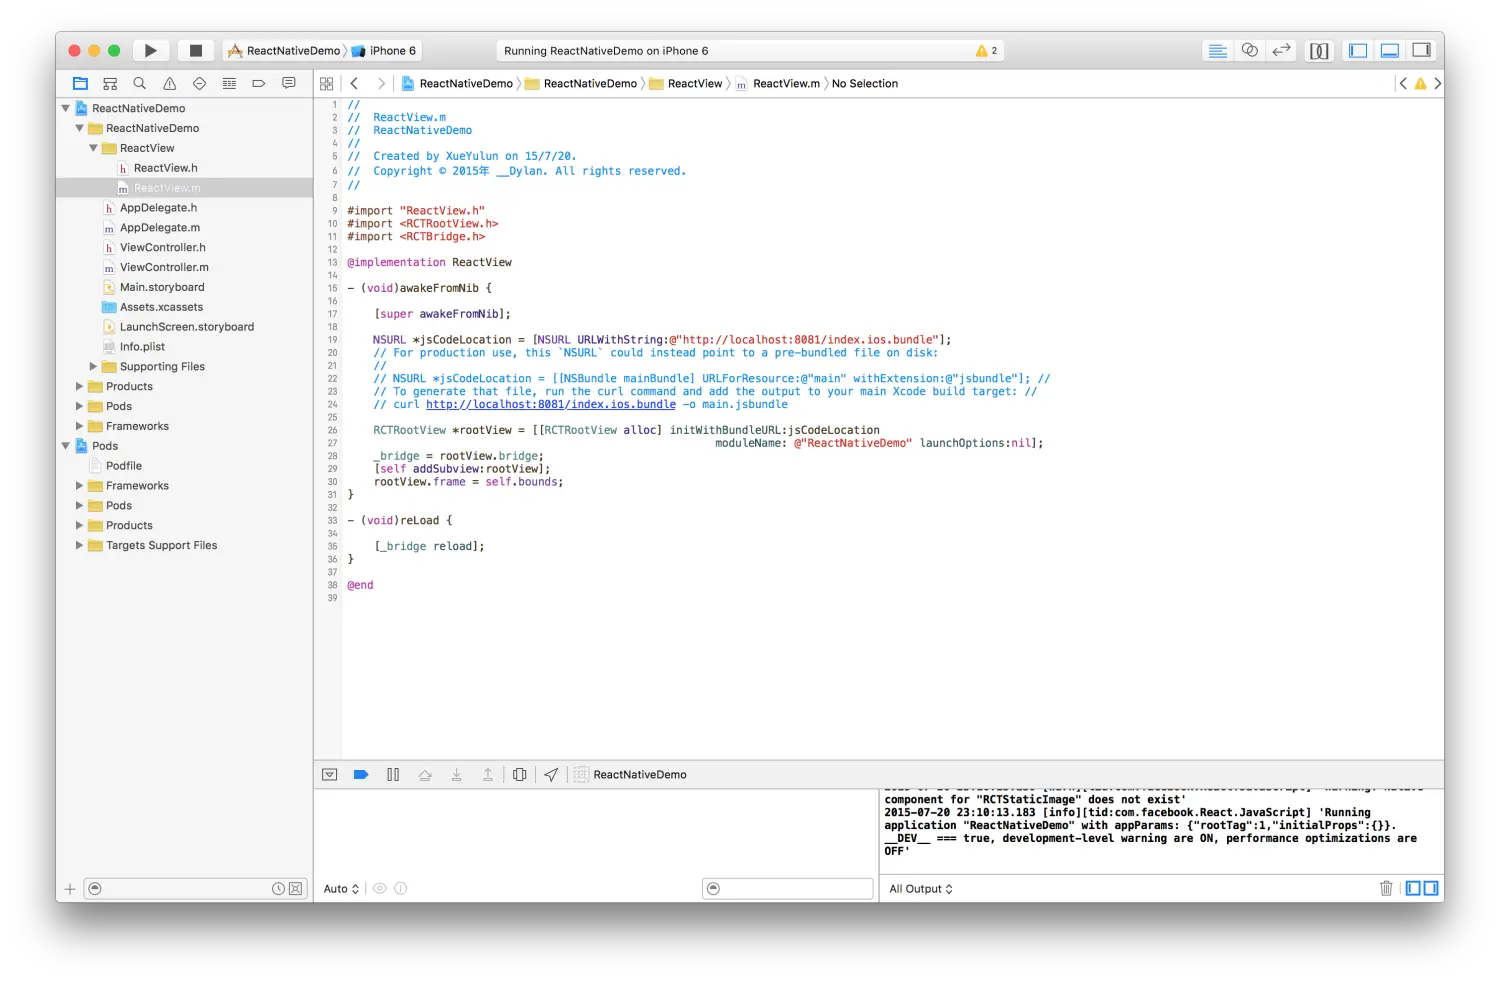Click ReactView folder breadcrumb
The height and width of the screenshot is (982, 1500).
[686, 84]
